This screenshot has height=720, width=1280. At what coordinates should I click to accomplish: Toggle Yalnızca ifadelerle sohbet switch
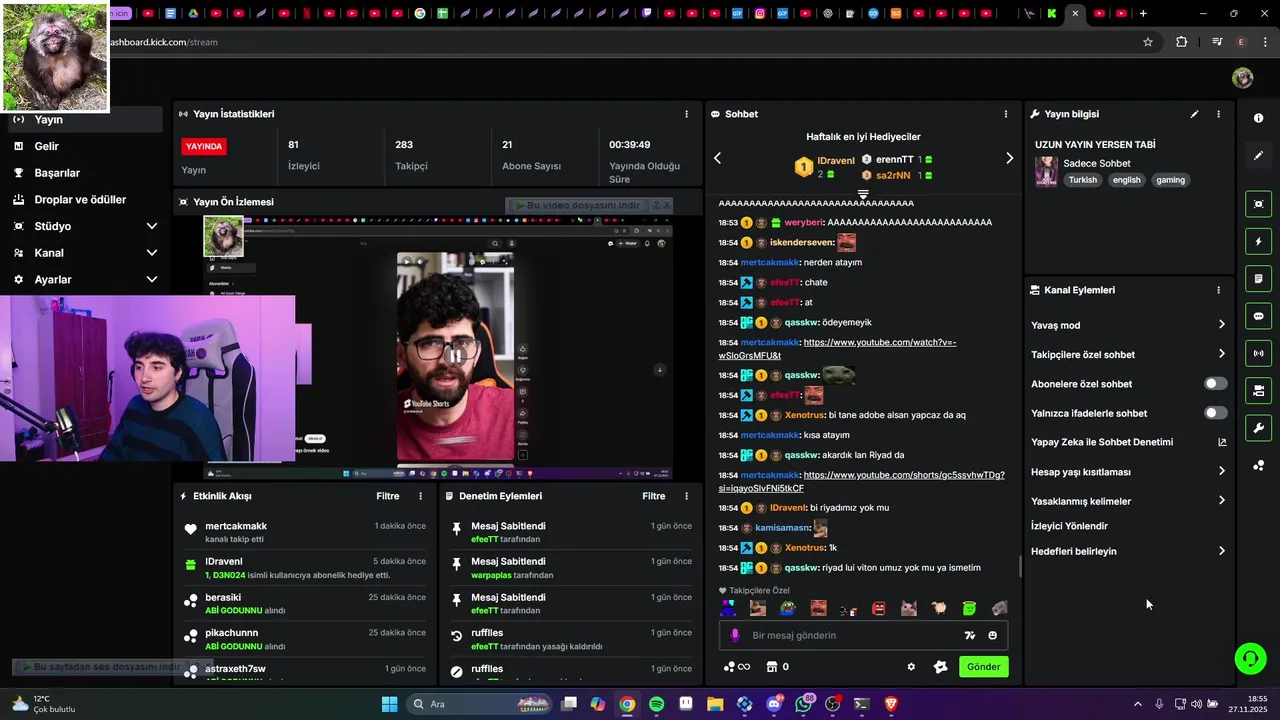point(1215,413)
